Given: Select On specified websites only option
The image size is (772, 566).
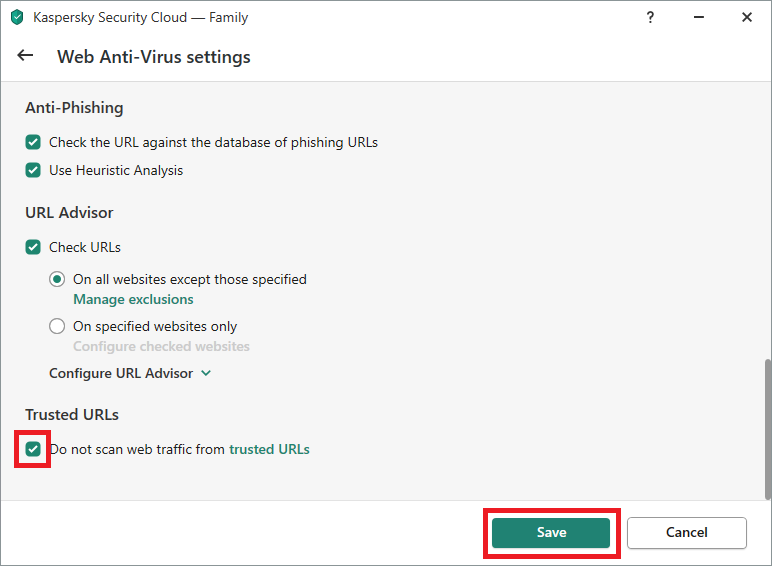Looking at the screenshot, I should point(57,326).
